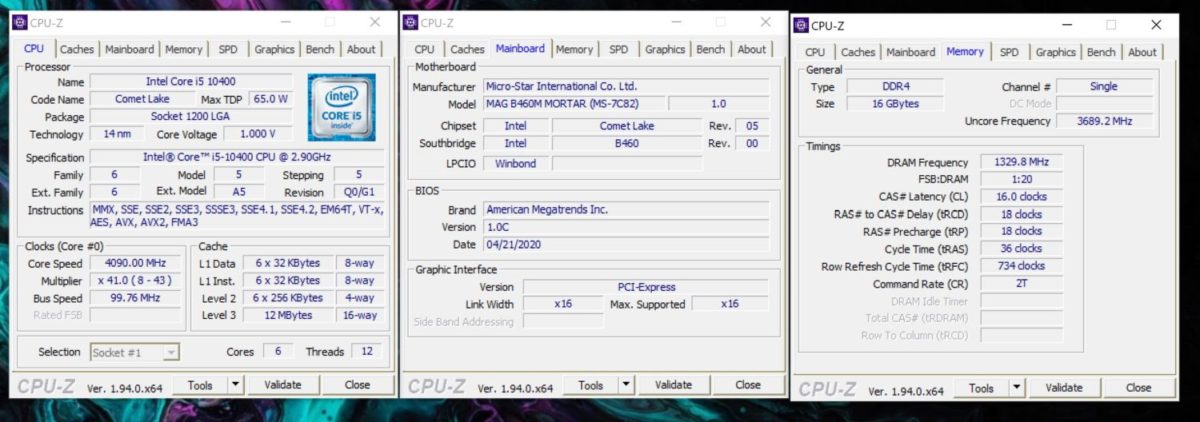The image size is (1200, 422).
Task: Select CPU tab in right CPU-Z window
Action: pos(816,52)
